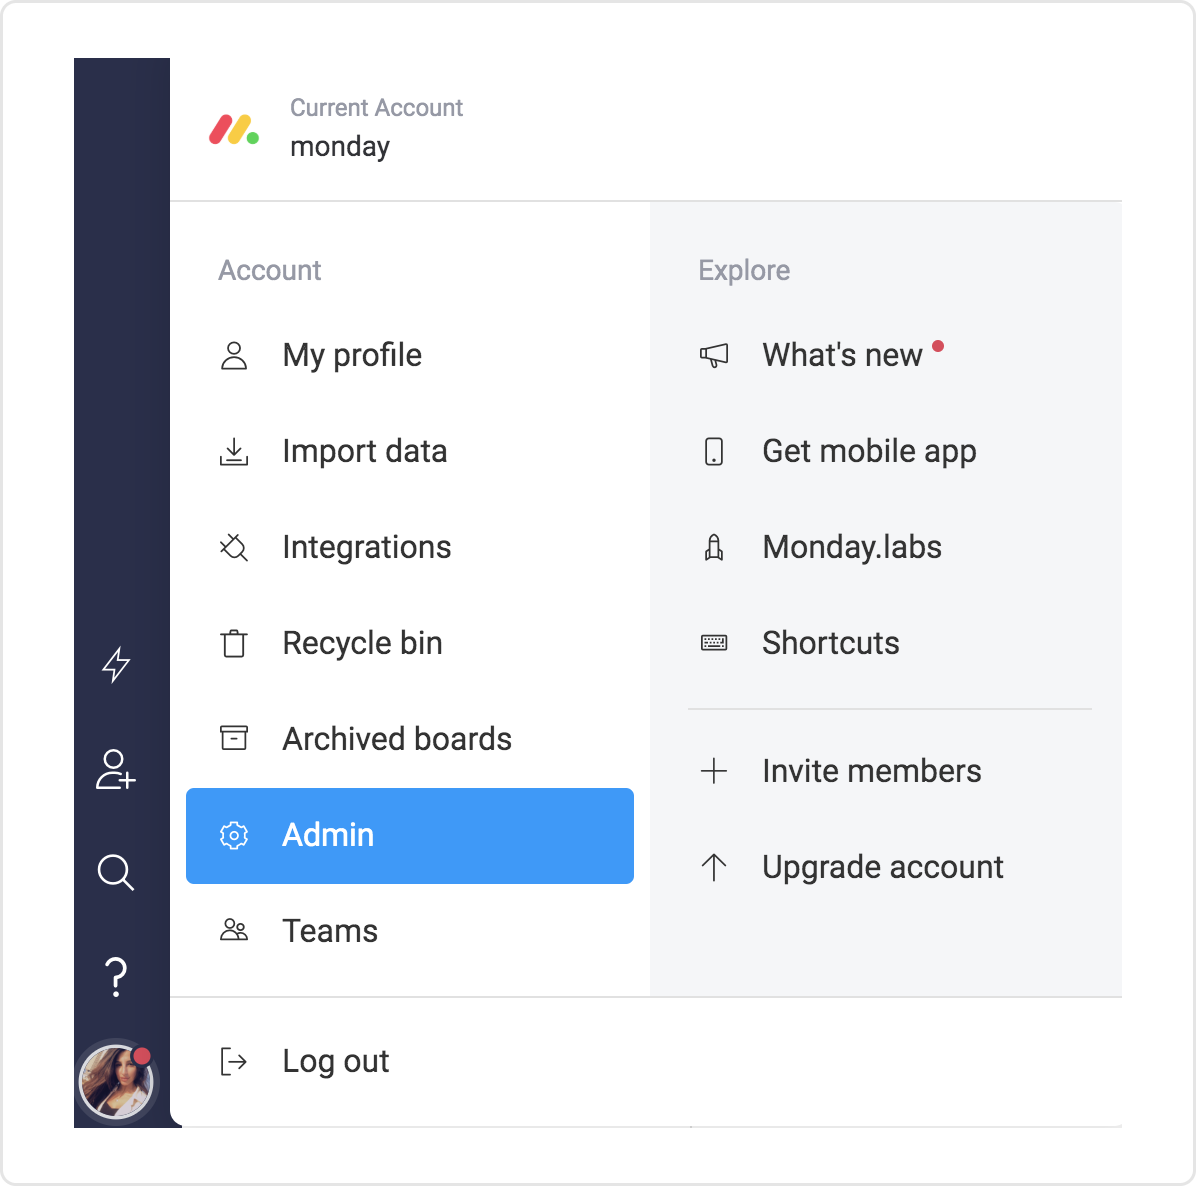Click the phone icon beside Get mobile app
Image resolution: width=1196 pixels, height=1186 pixels.
pos(714,452)
